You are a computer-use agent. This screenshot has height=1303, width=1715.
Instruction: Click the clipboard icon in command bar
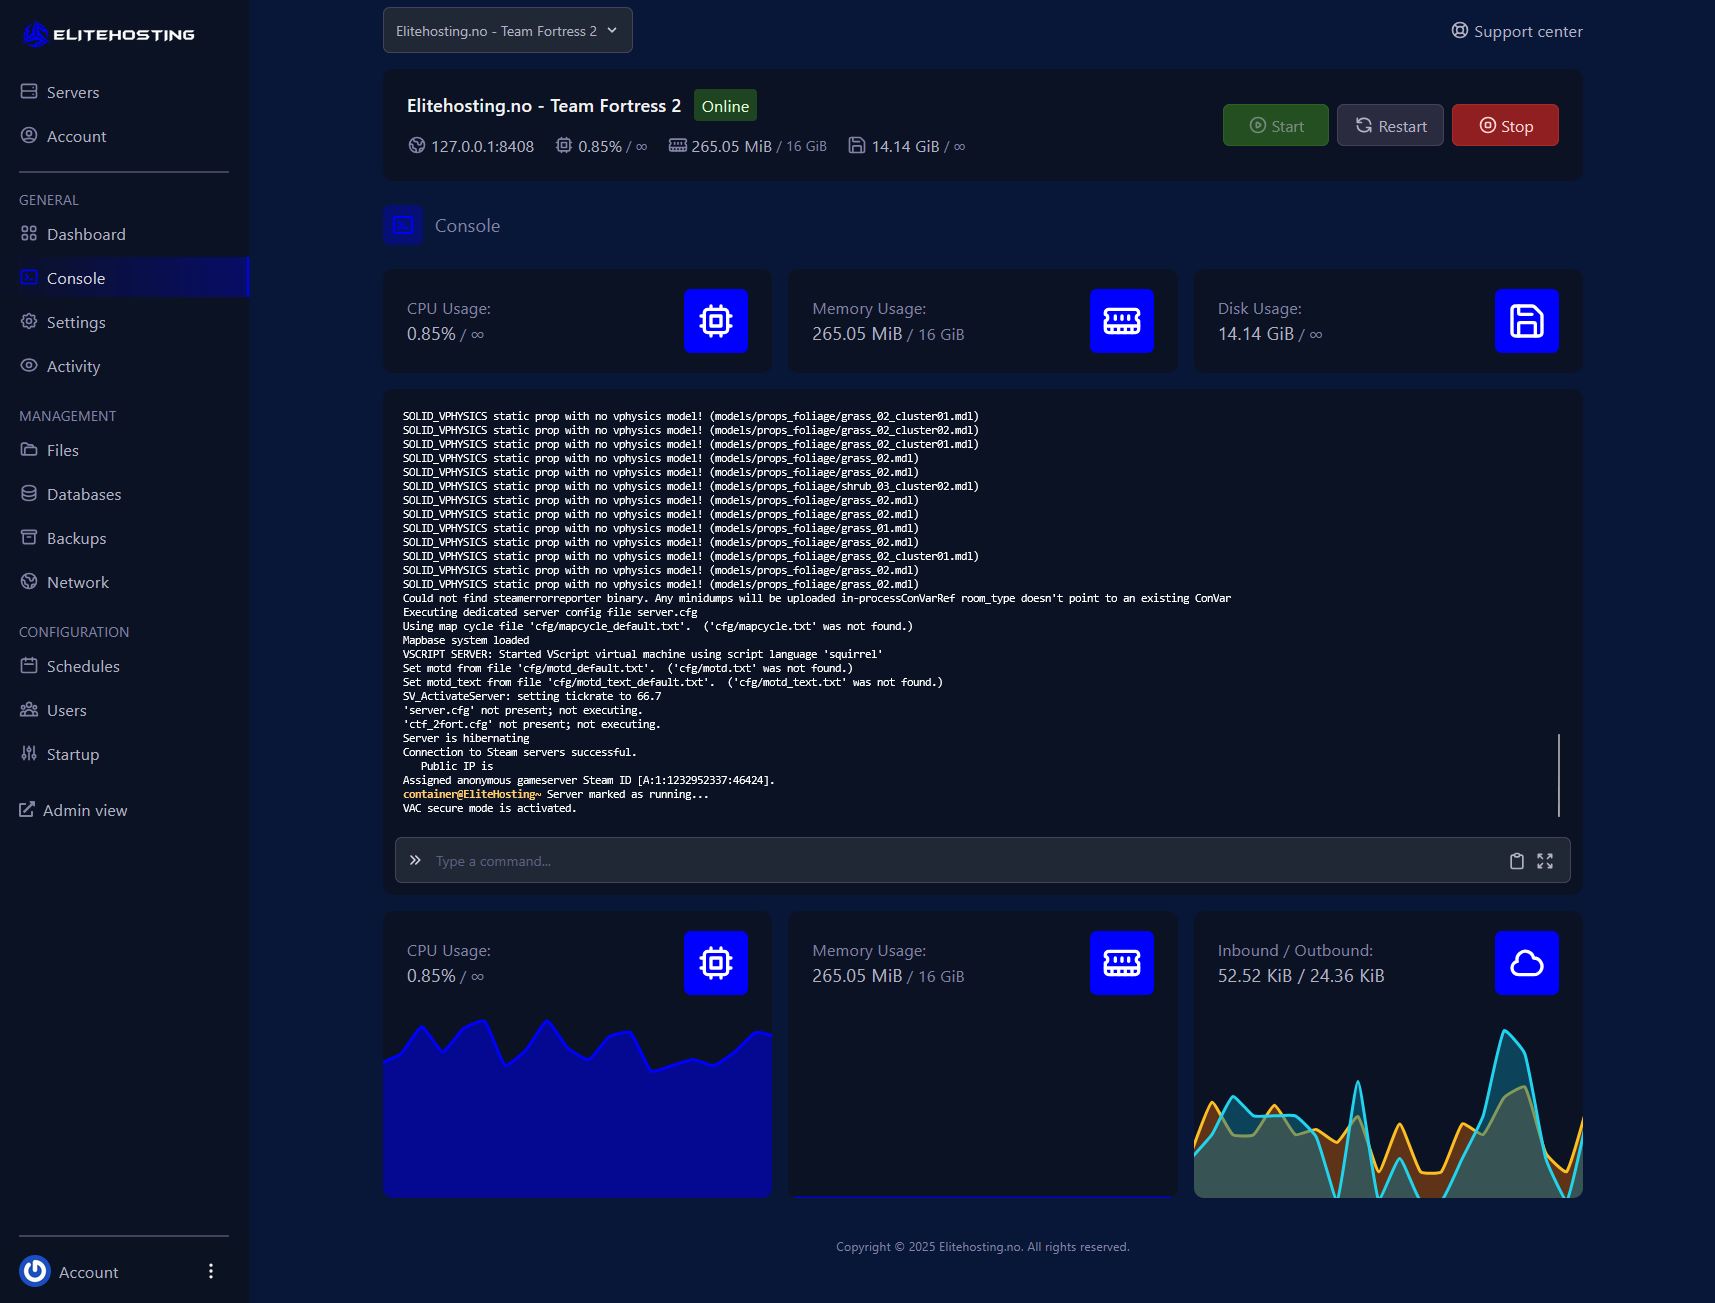pos(1516,861)
